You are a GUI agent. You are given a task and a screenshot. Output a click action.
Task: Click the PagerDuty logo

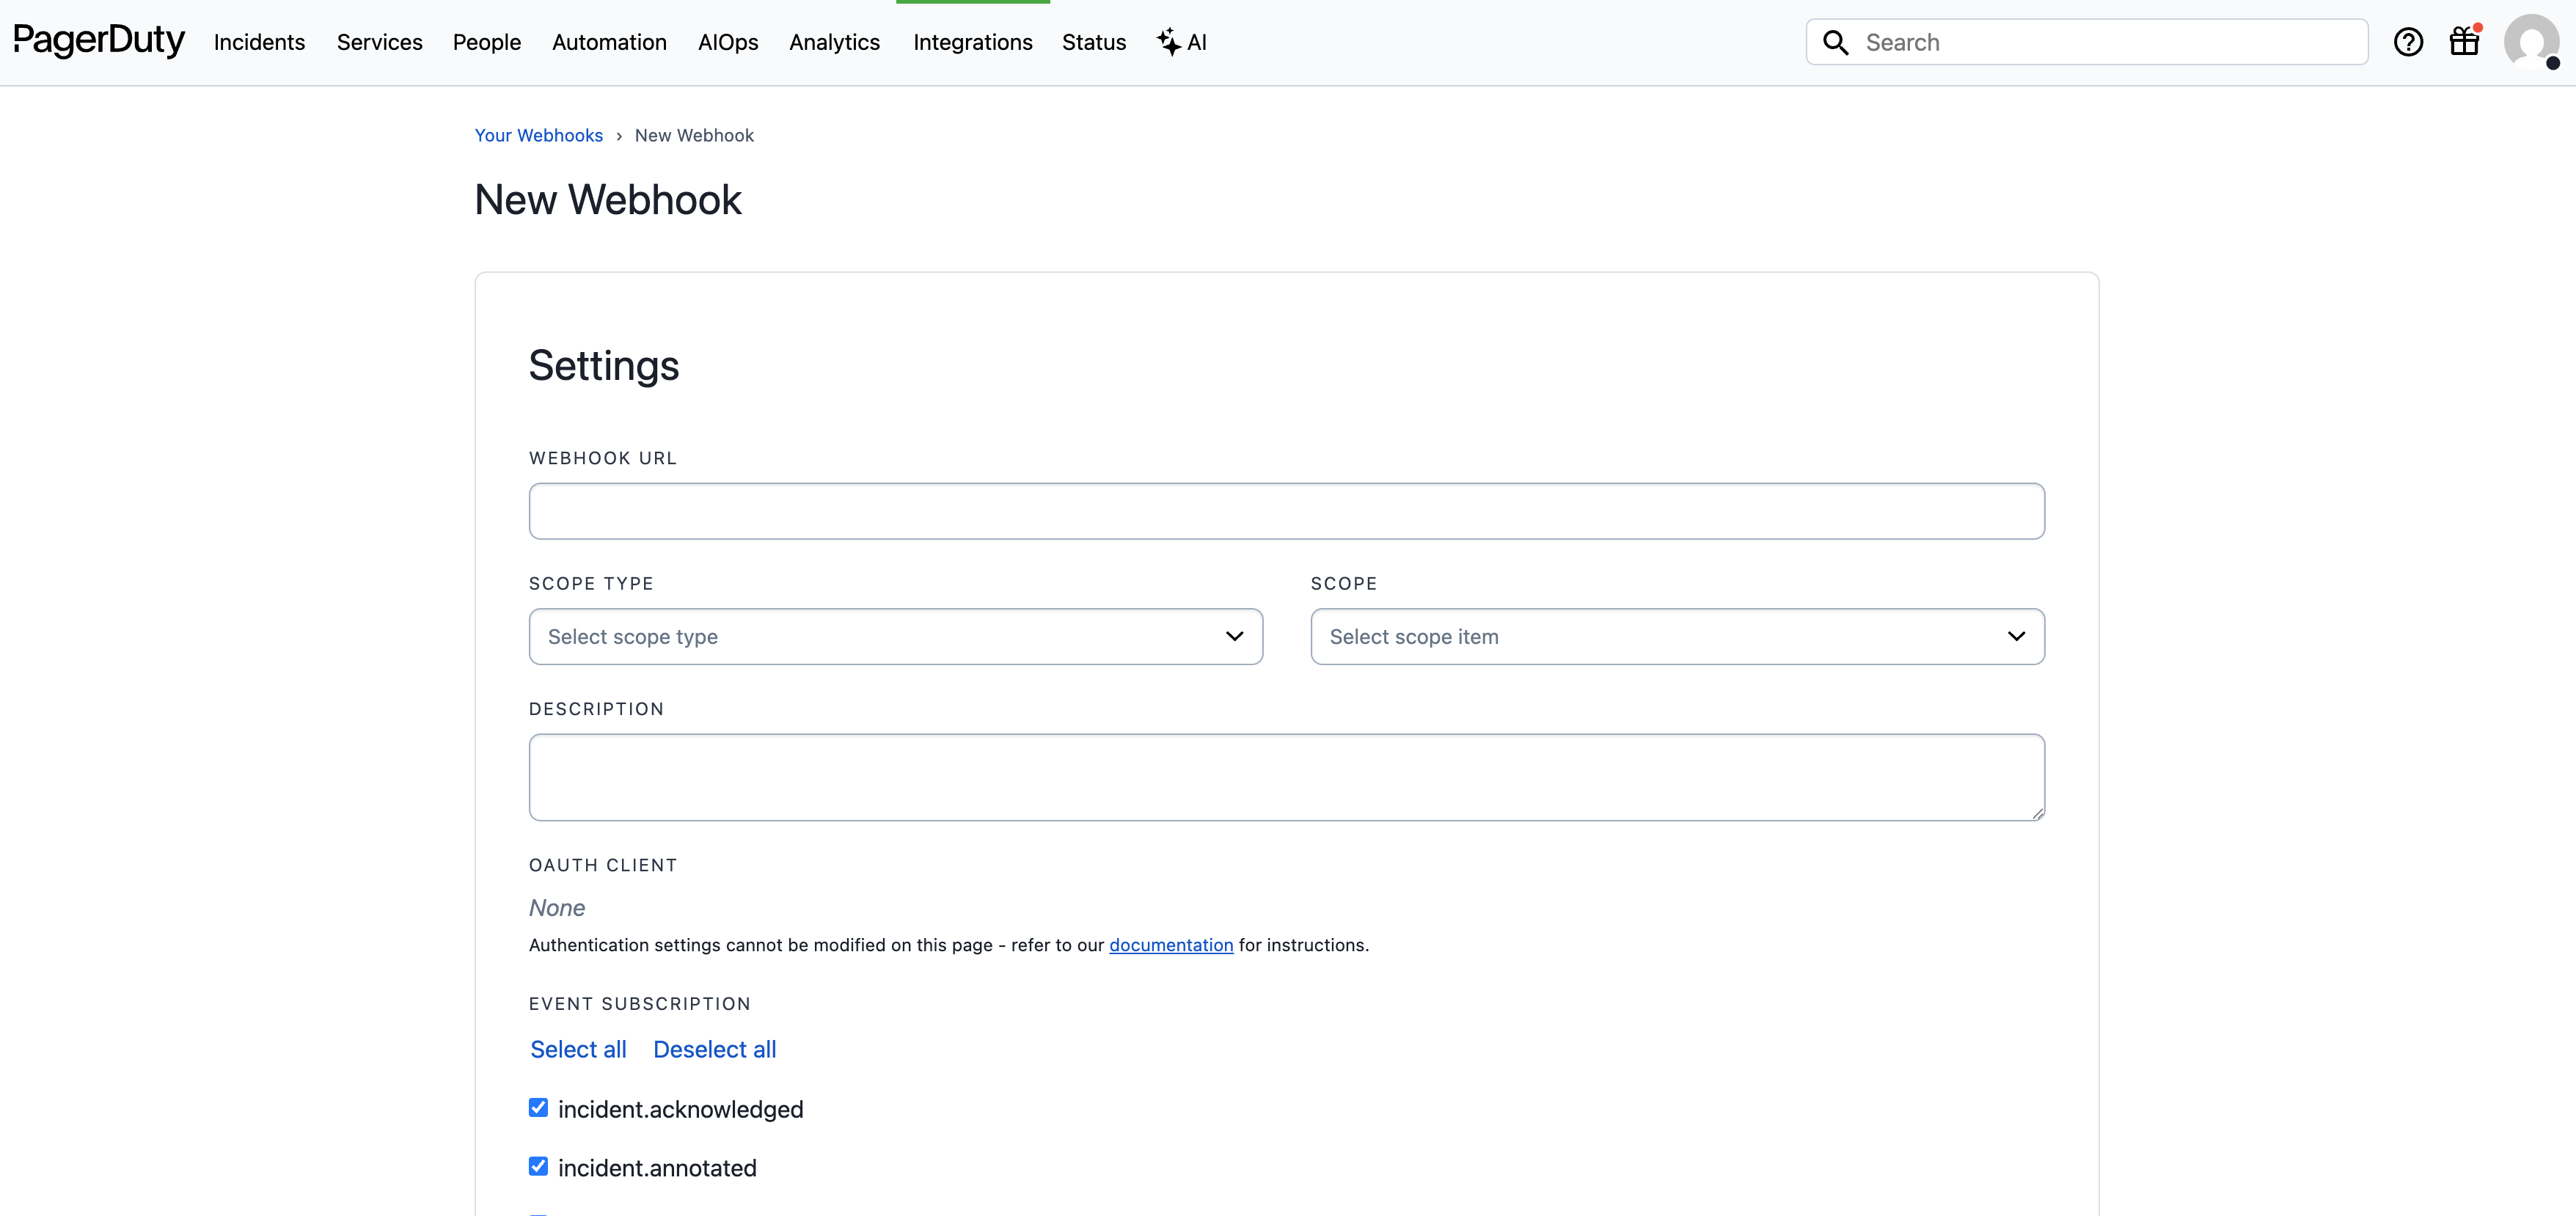click(98, 41)
